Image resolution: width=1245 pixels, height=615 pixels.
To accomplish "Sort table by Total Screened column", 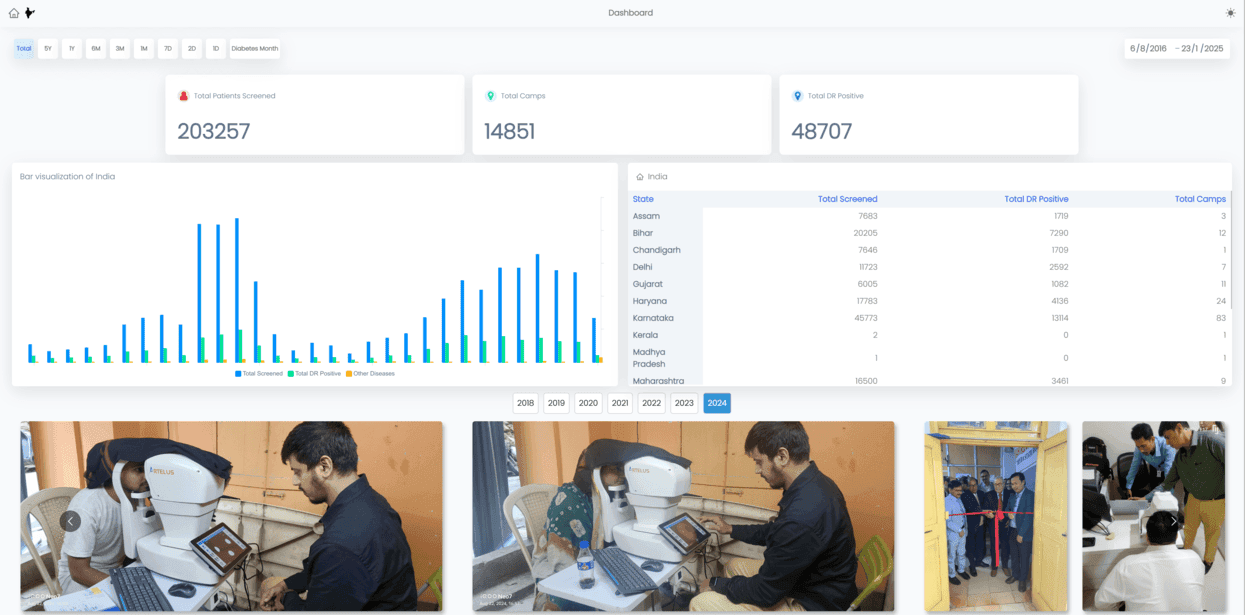I will [x=847, y=199].
